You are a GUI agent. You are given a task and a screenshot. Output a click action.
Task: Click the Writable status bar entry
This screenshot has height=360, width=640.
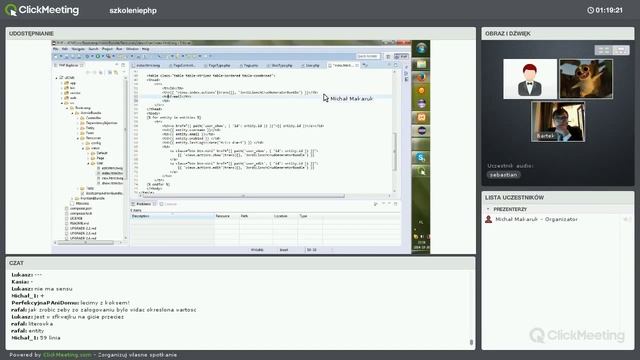coord(257,250)
